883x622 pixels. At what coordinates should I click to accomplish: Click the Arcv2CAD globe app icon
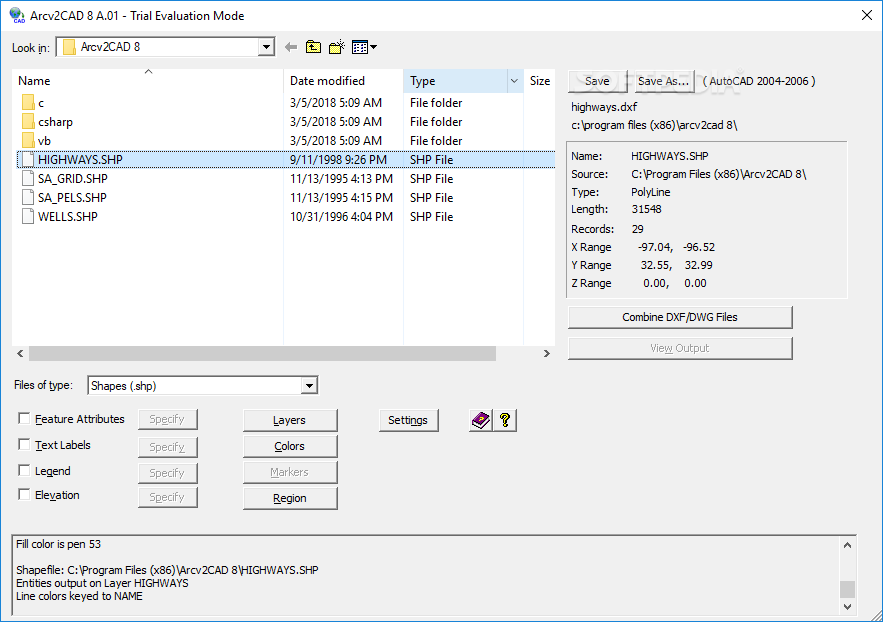(x=17, y=15)
